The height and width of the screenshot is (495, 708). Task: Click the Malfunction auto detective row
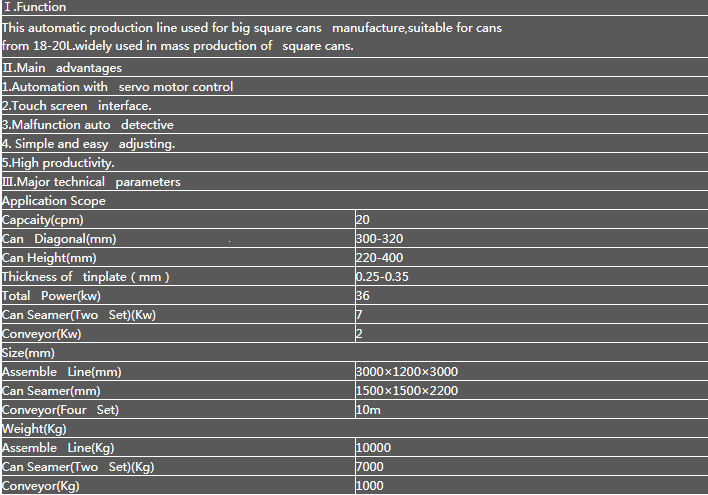click(354, 124)
